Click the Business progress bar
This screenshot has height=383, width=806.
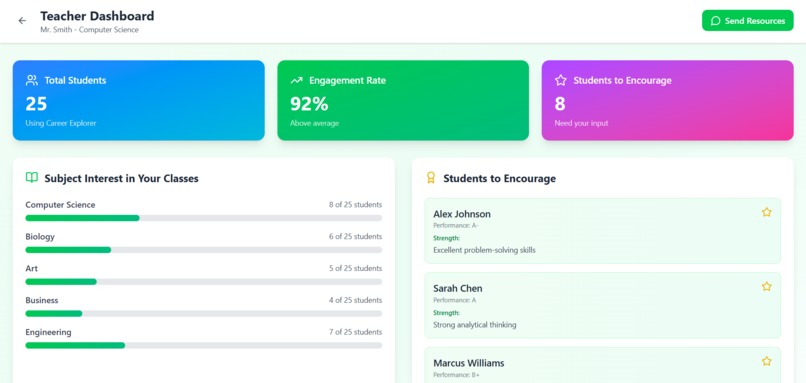pos(204,314)
